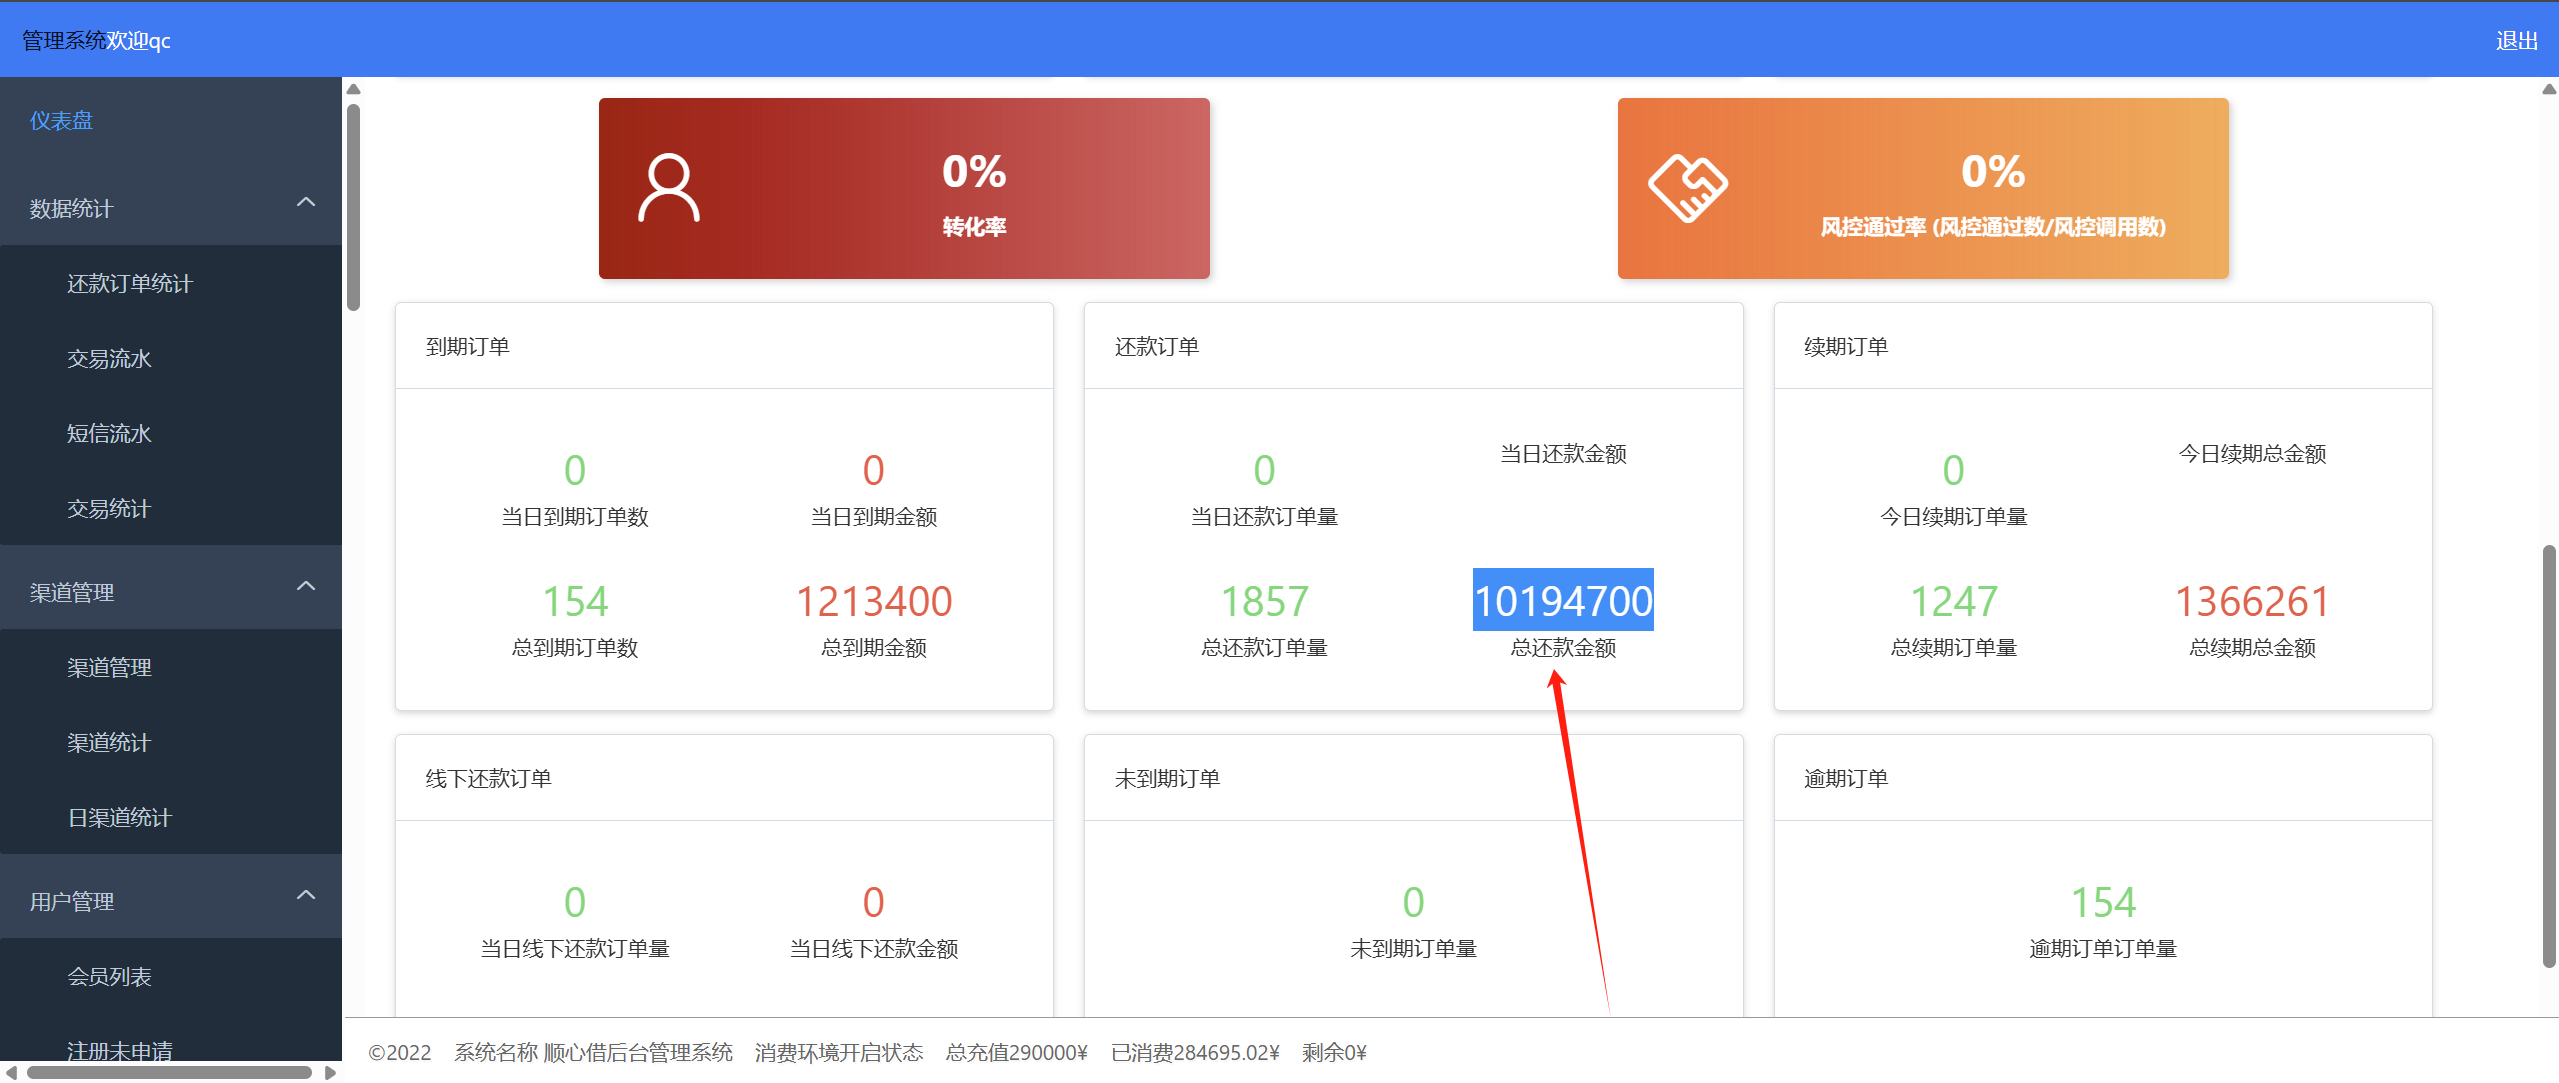Viewport: 2559px width, 1083px height.
Task: Click sidebar horizontal scroll right arrow
Action: click(x=330, y=1073)
